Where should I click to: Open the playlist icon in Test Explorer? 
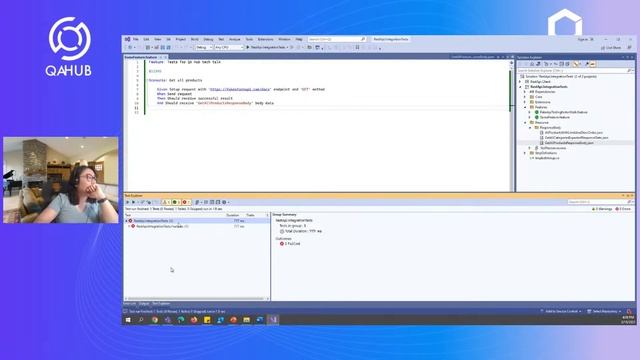point(198,202)
